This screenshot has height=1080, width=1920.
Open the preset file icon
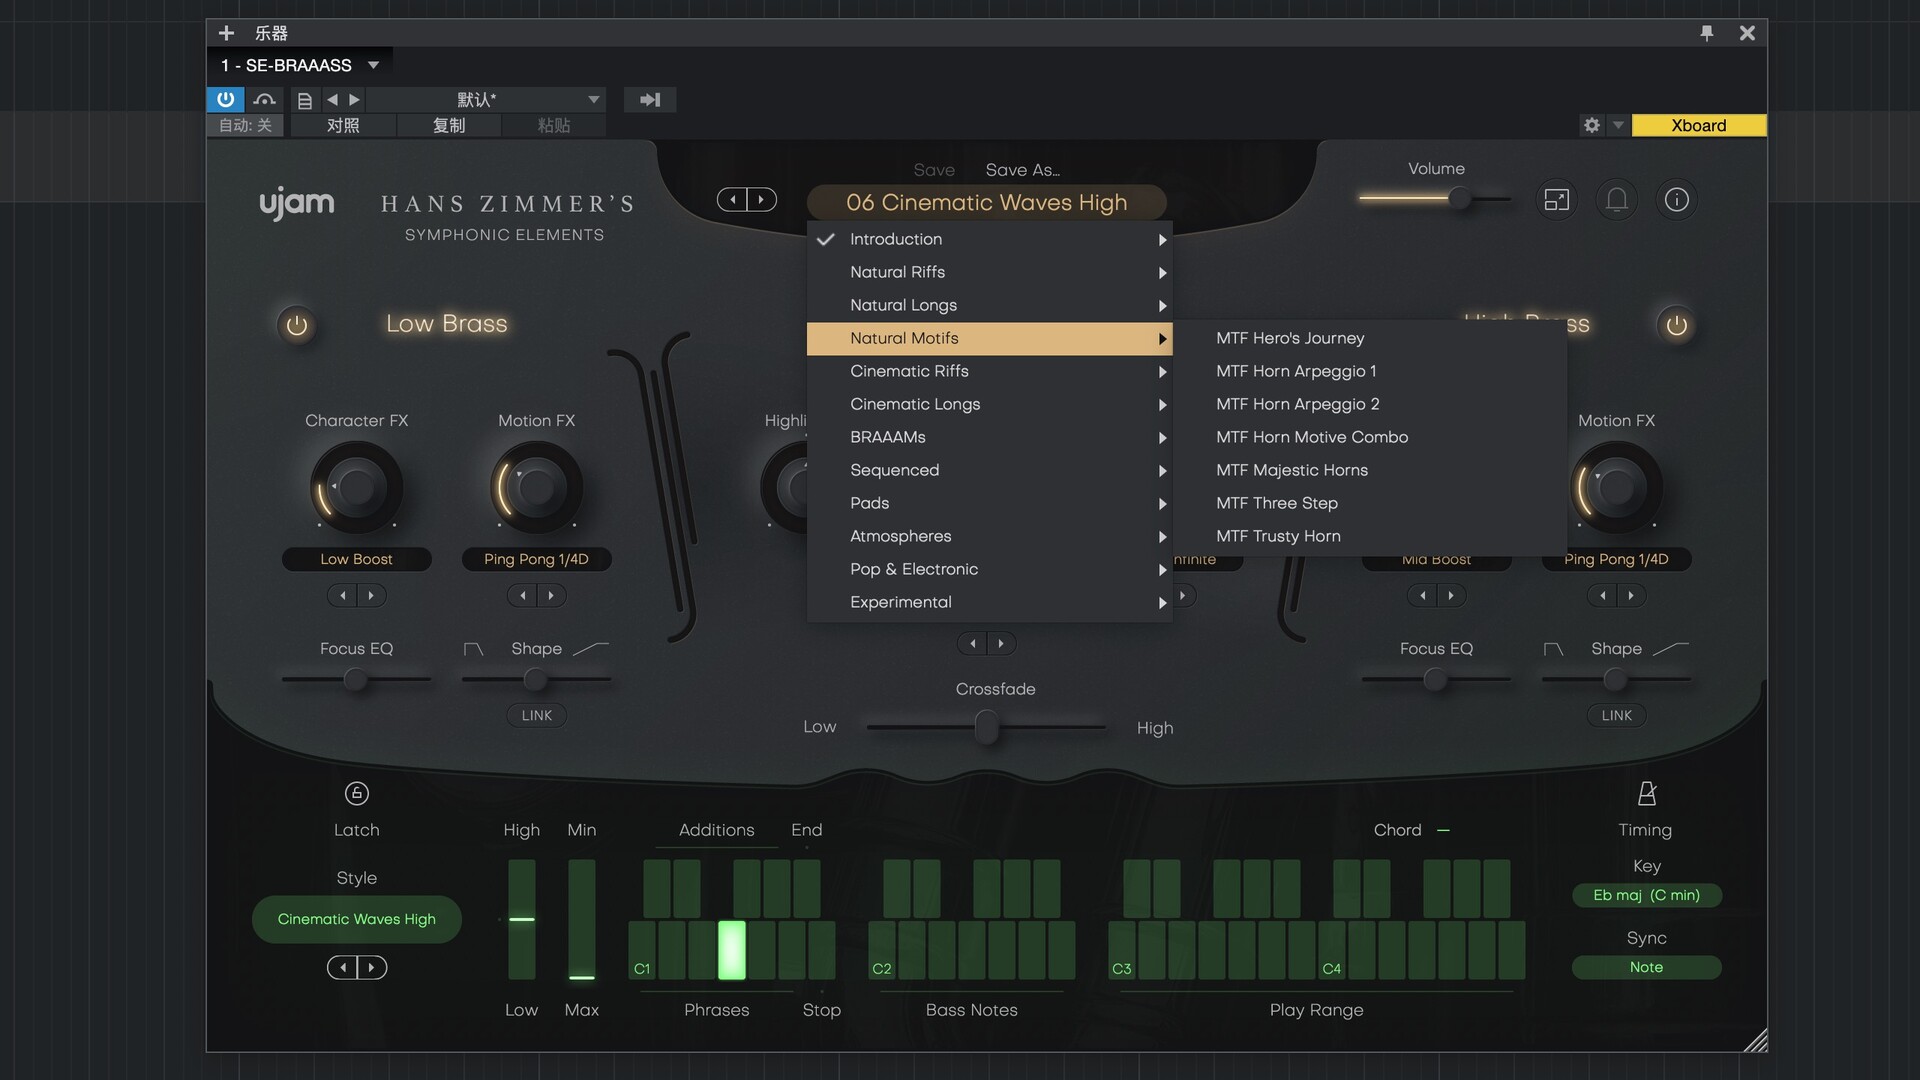click(305, 100)
